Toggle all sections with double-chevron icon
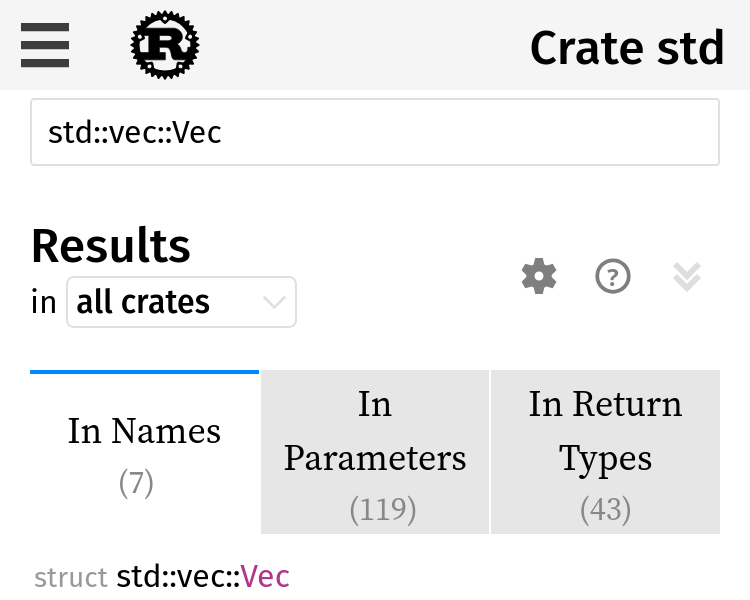Viewport: 750px width, 600px height. point(687,276)
